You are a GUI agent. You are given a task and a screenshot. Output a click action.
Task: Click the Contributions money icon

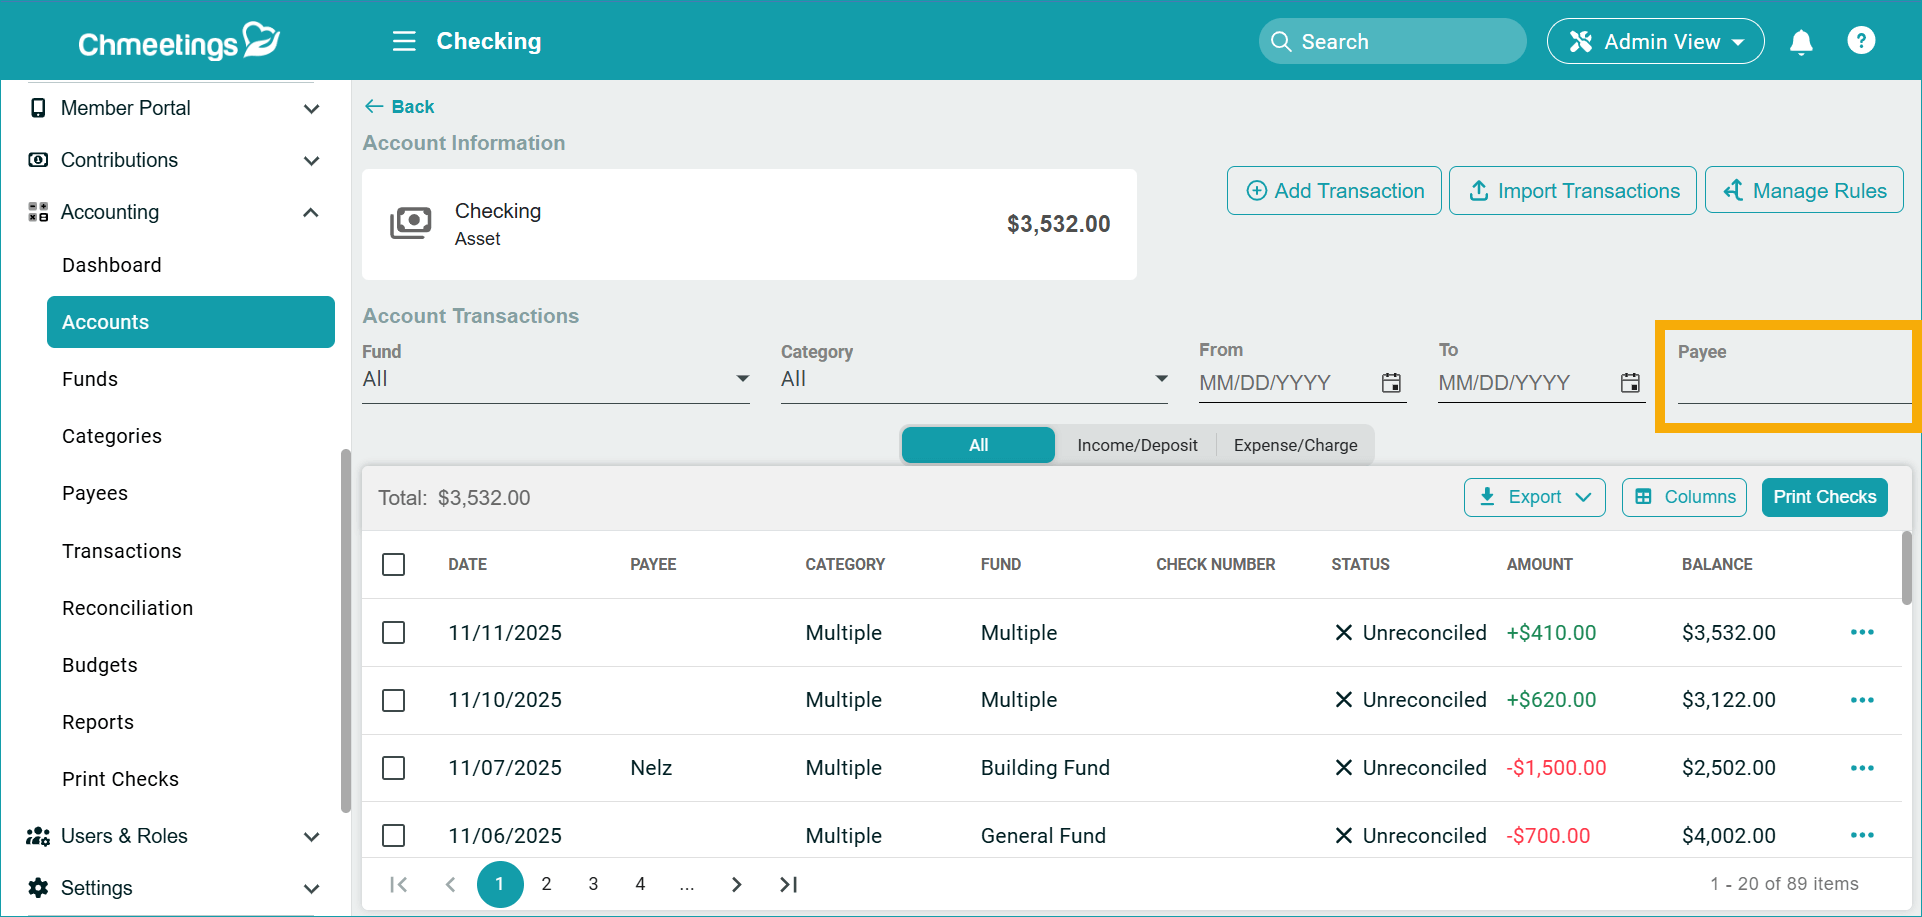(38, 160)
